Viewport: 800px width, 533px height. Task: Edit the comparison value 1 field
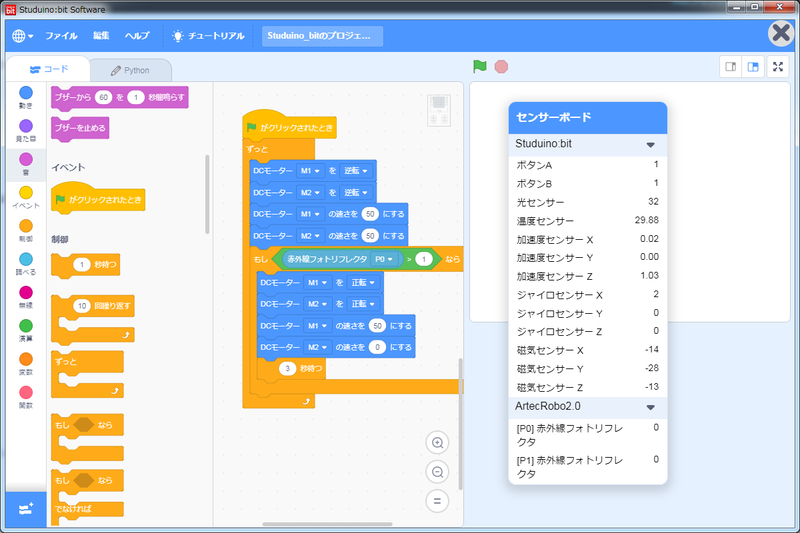coord(423,259)
